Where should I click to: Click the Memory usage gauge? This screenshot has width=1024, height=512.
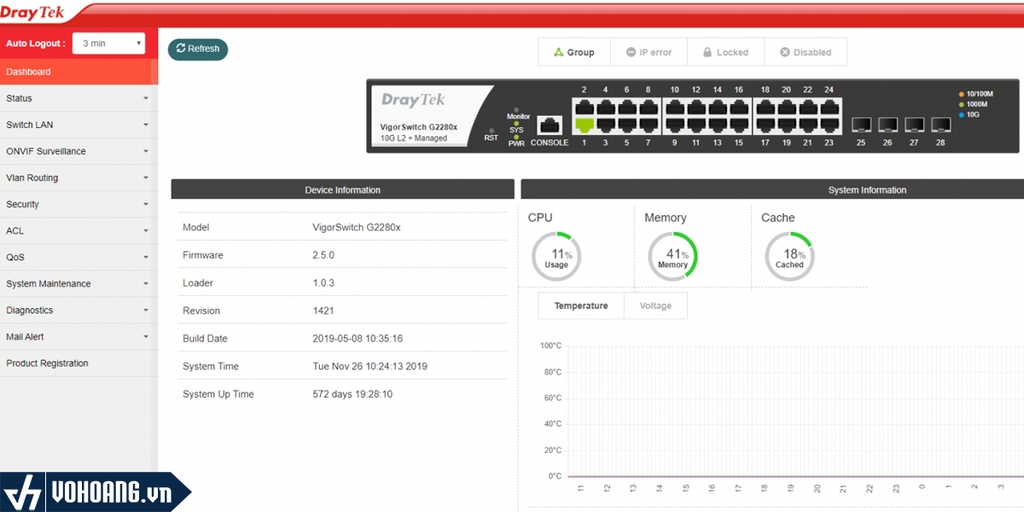click(673, 257)
